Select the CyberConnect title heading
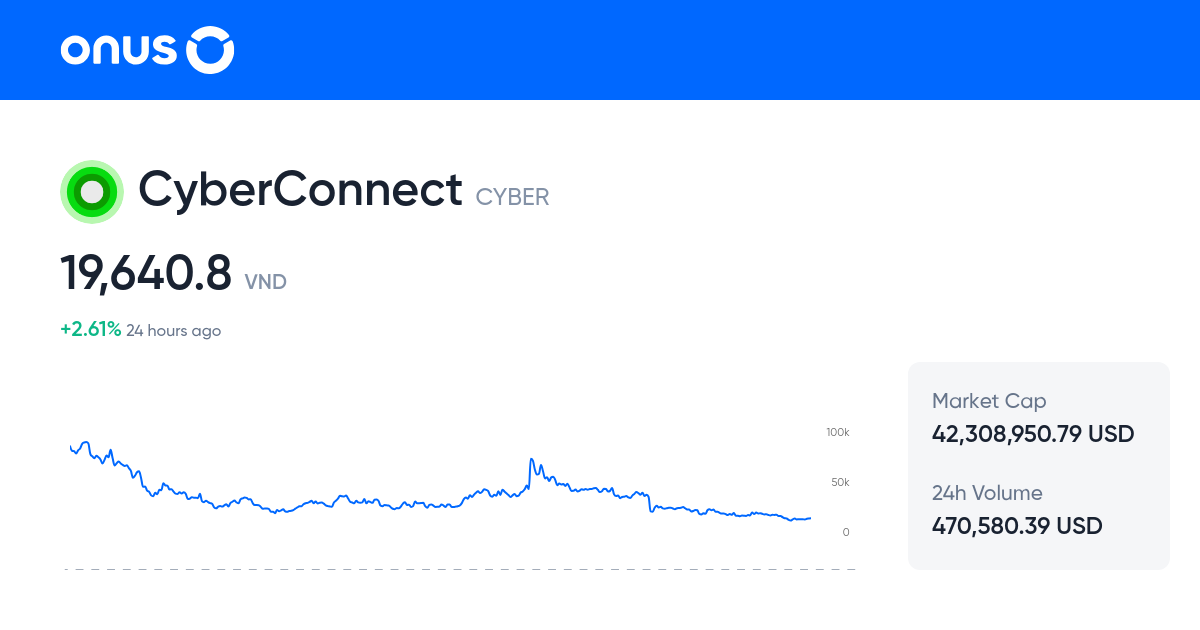The width and height of the screenshot is (1200, 630). coord(300,189)
